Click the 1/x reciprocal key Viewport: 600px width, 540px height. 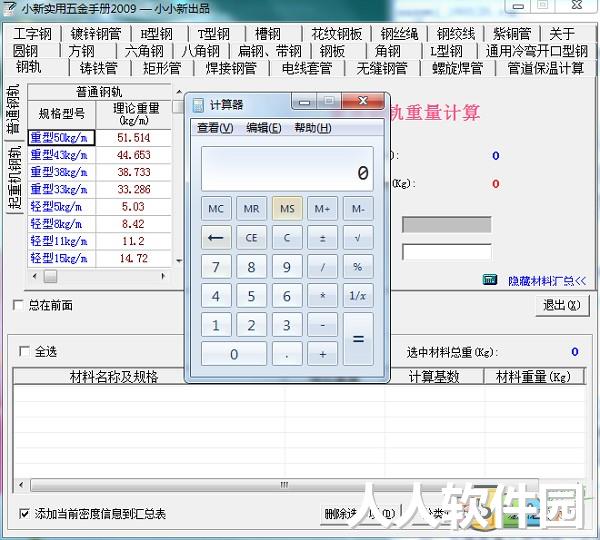[x=358, y=296]
